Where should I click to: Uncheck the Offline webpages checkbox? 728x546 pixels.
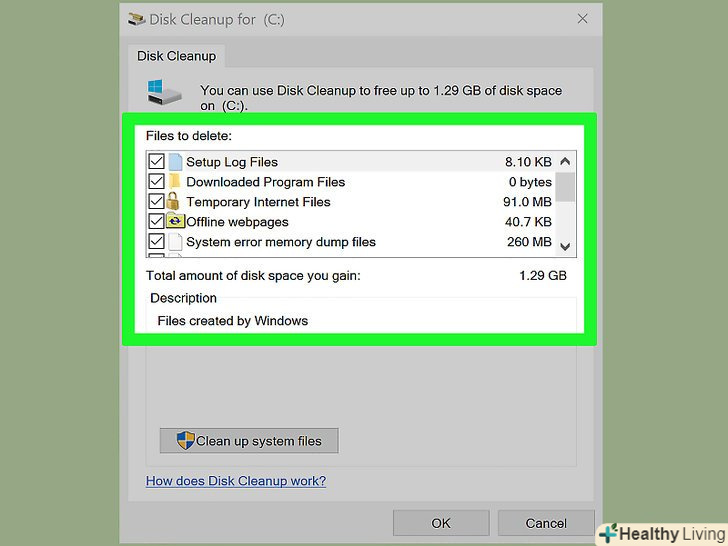click(x=156, y=221)
